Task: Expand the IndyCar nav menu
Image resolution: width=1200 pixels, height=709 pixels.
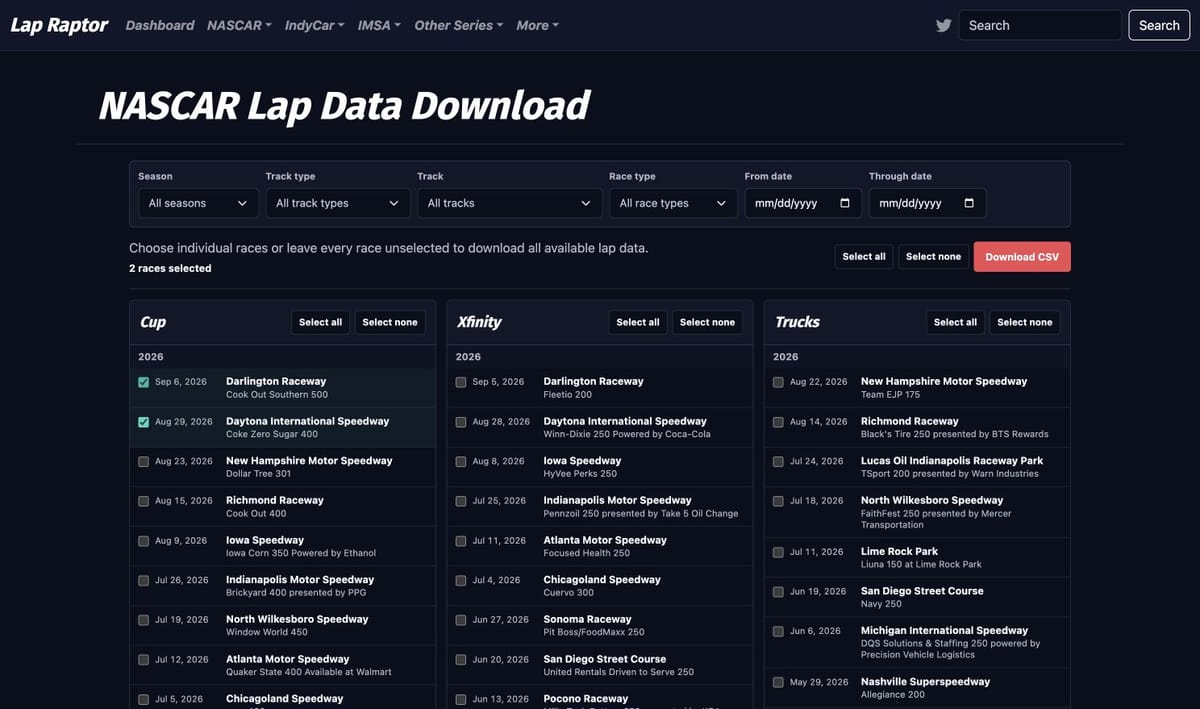Action: tap(314, 25)
